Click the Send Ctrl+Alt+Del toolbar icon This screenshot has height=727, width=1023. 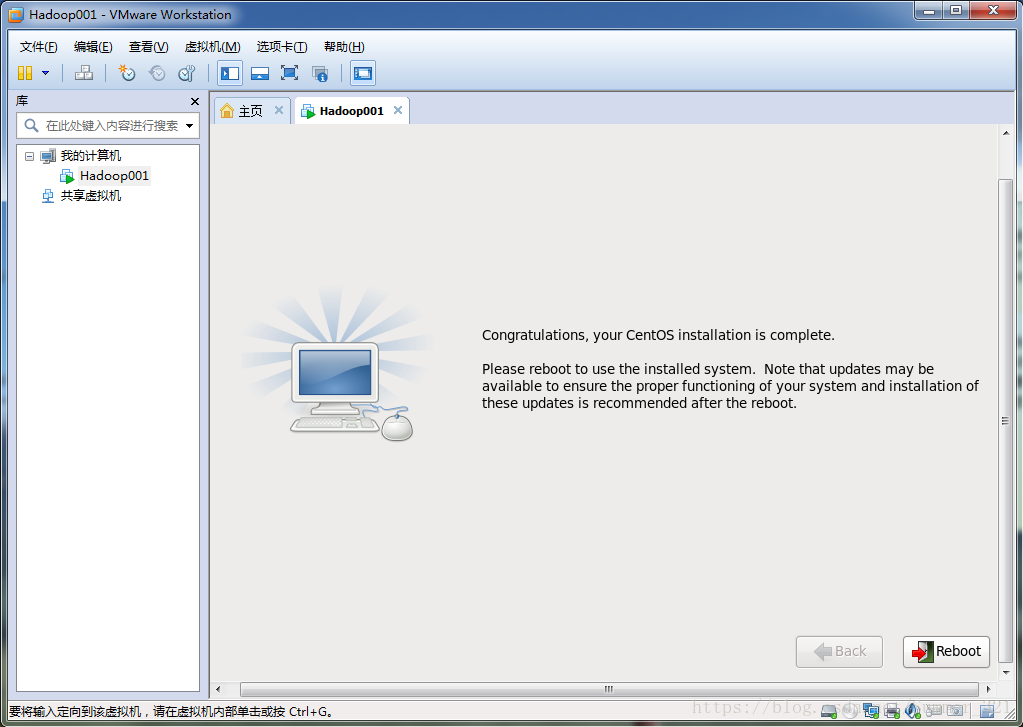(x=84, y=73)
